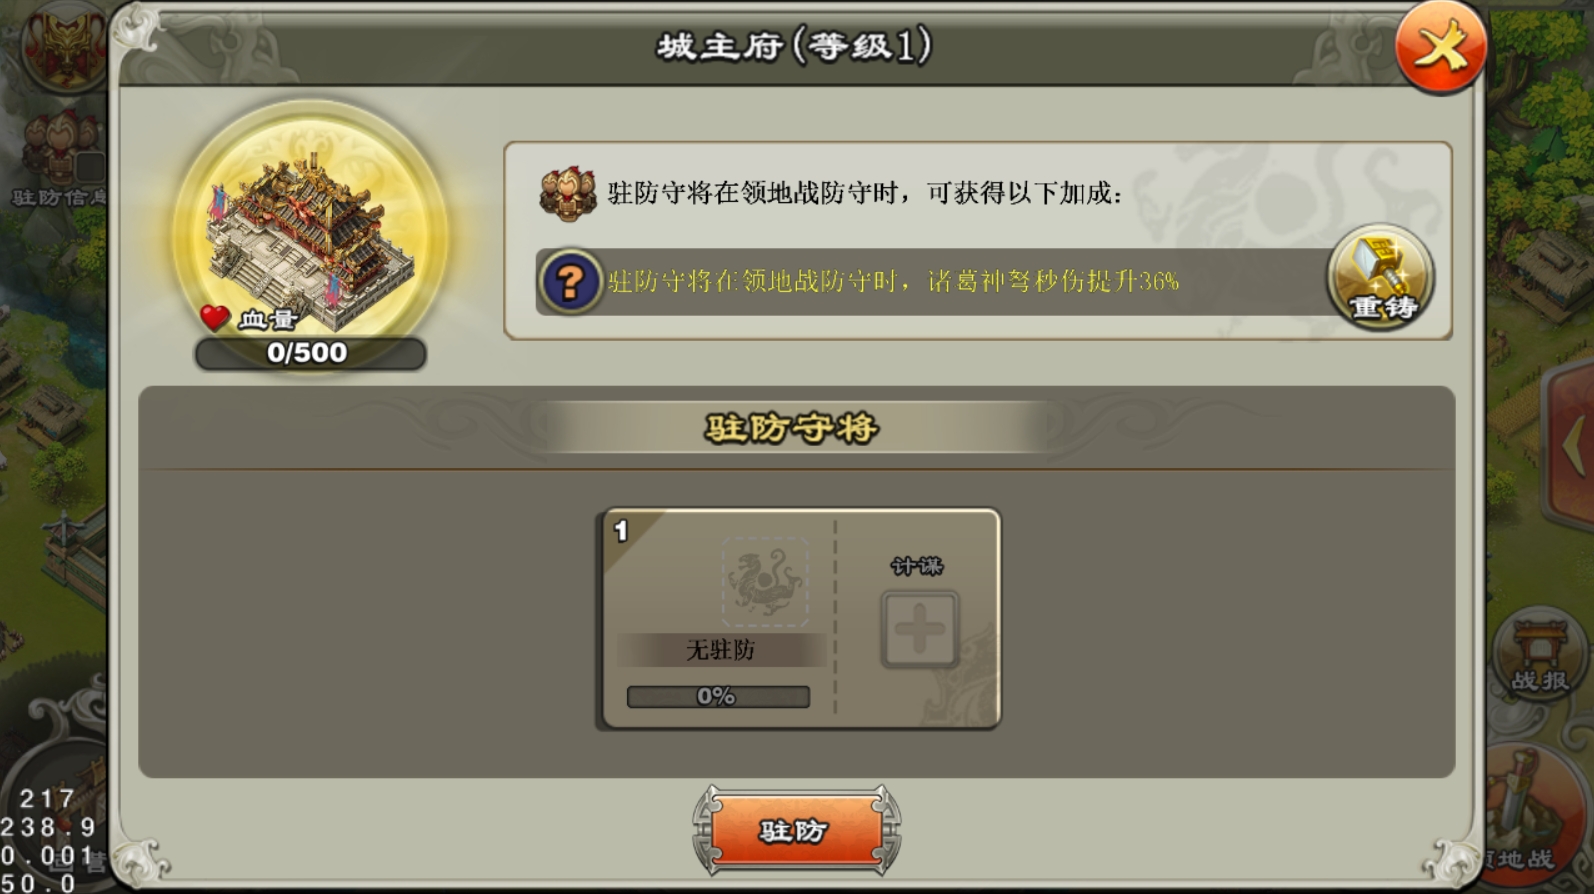Click the 重铸 hammer icon

[1381, 277]
